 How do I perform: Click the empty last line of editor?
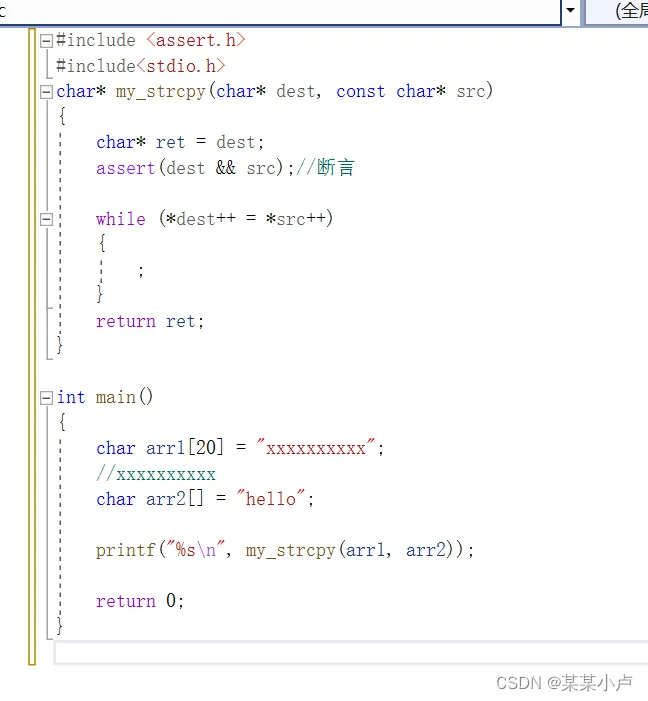coord(351,652)
